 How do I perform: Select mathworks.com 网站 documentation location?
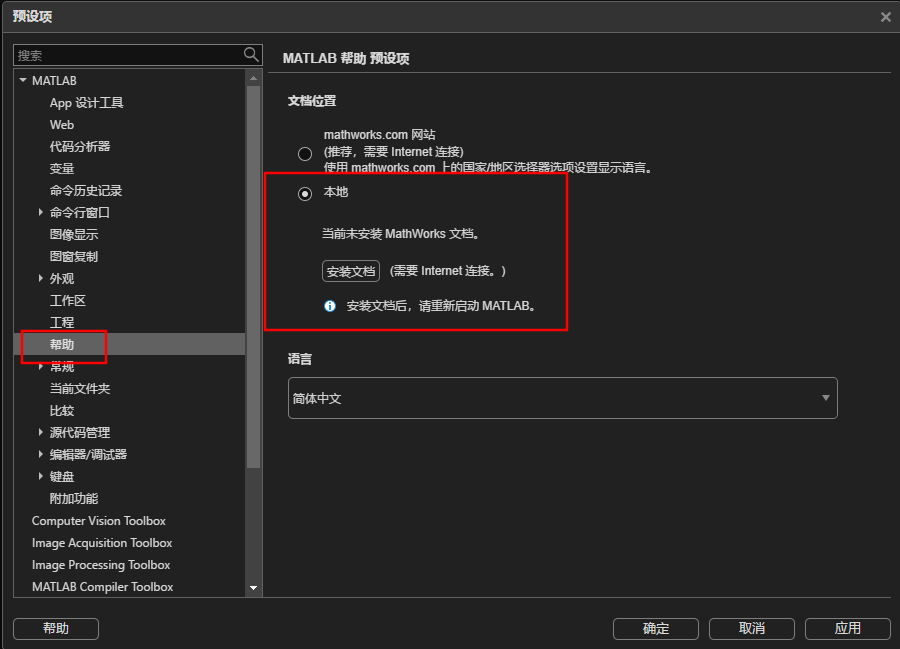coord(305,154)
